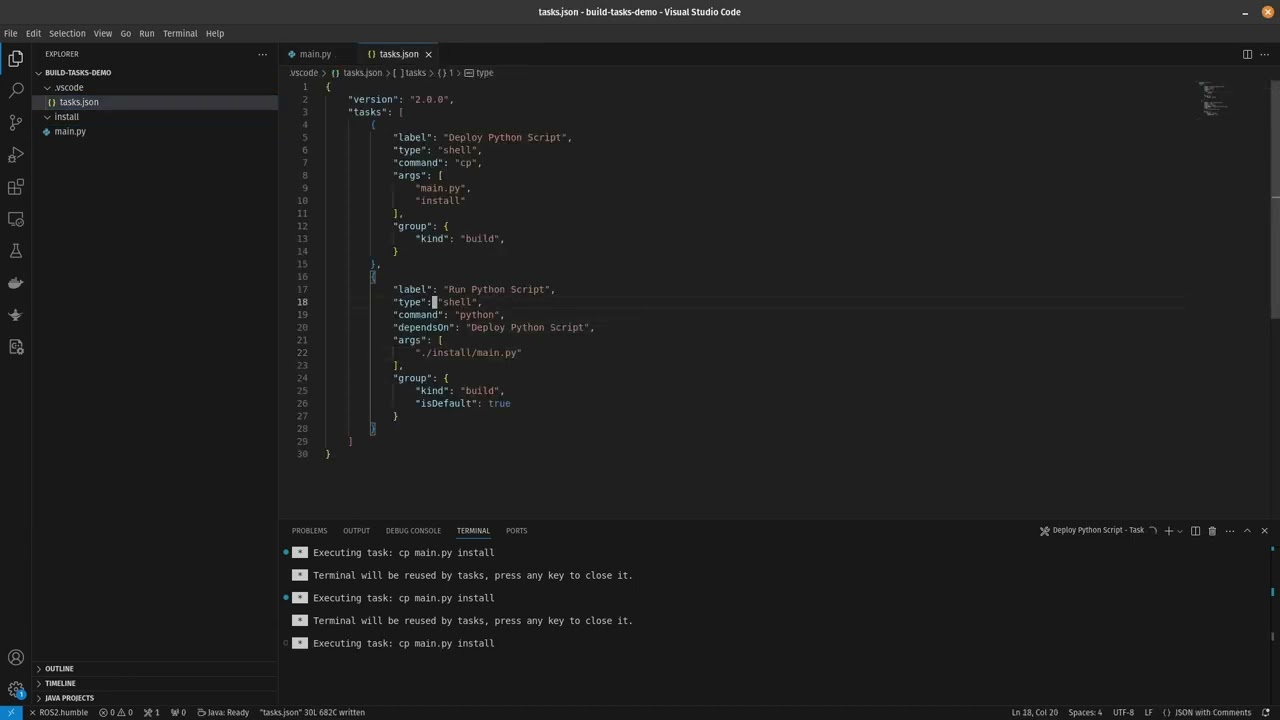Open the Manage gear icon

(x=16, y=690)
